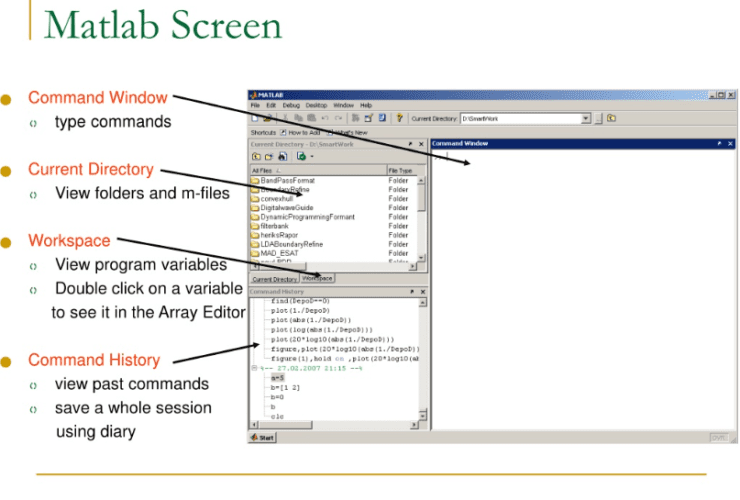Switch to the Workspace tab

[x=317, y=279]
